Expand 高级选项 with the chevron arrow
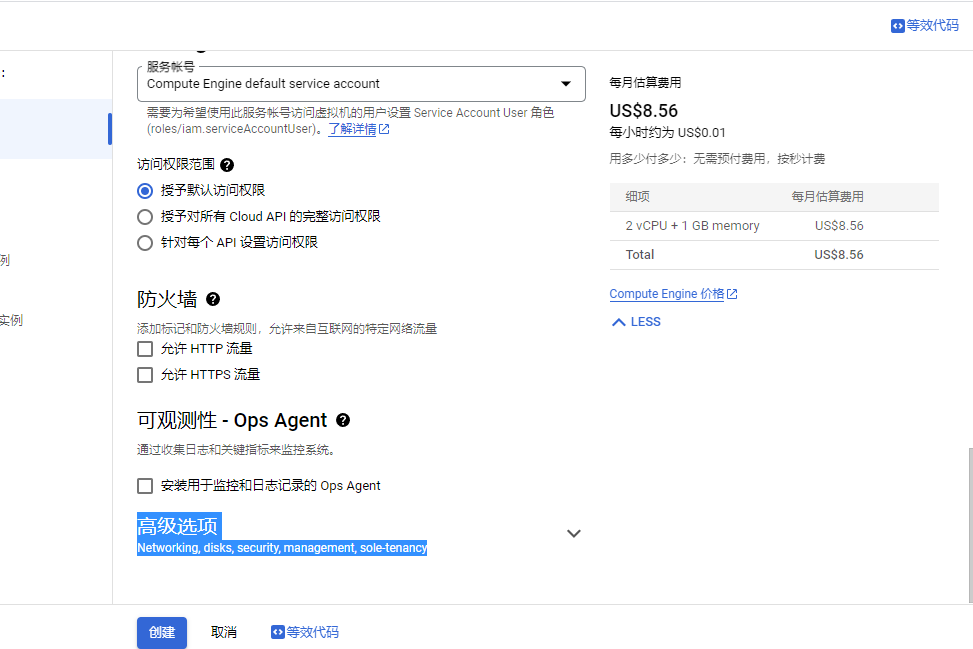Screen dimensions: 973x649 (573, 534)
